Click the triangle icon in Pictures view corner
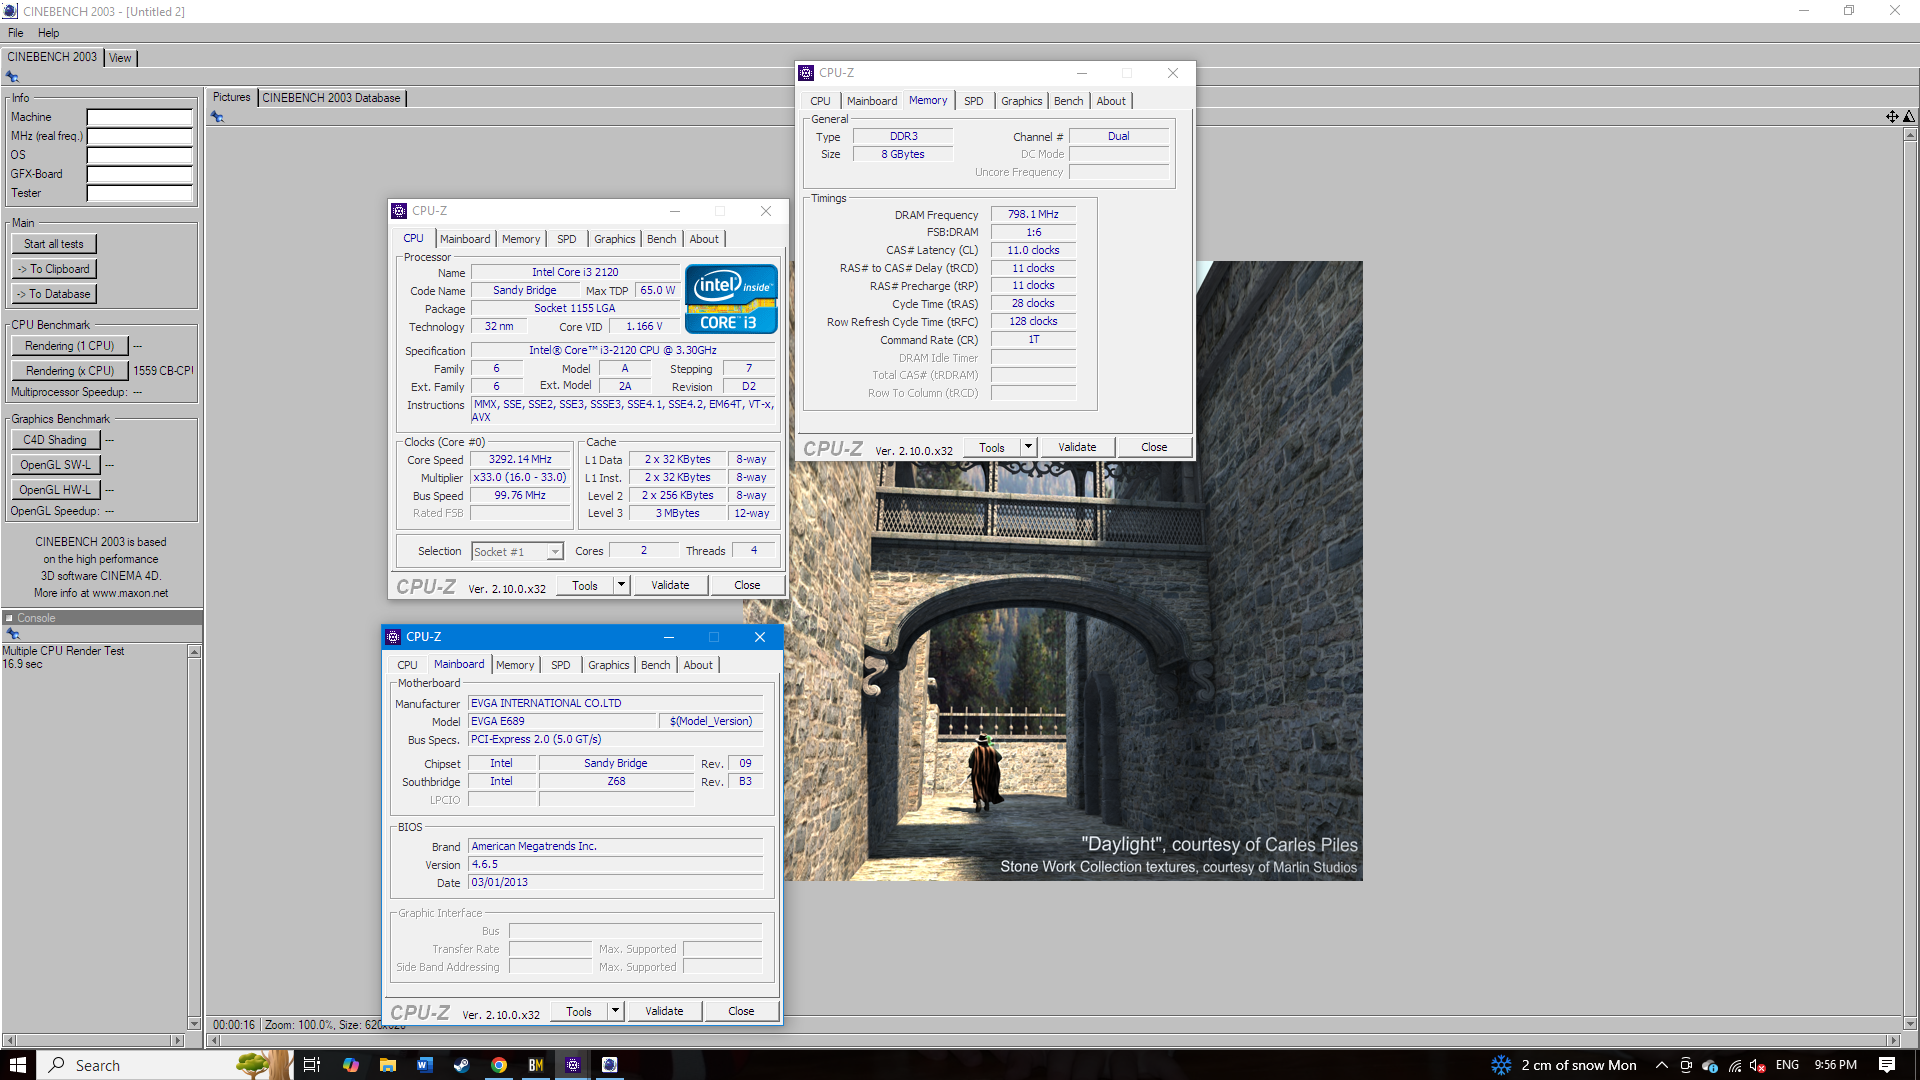1920x1080 pixels. click(x=1909, y=117)
